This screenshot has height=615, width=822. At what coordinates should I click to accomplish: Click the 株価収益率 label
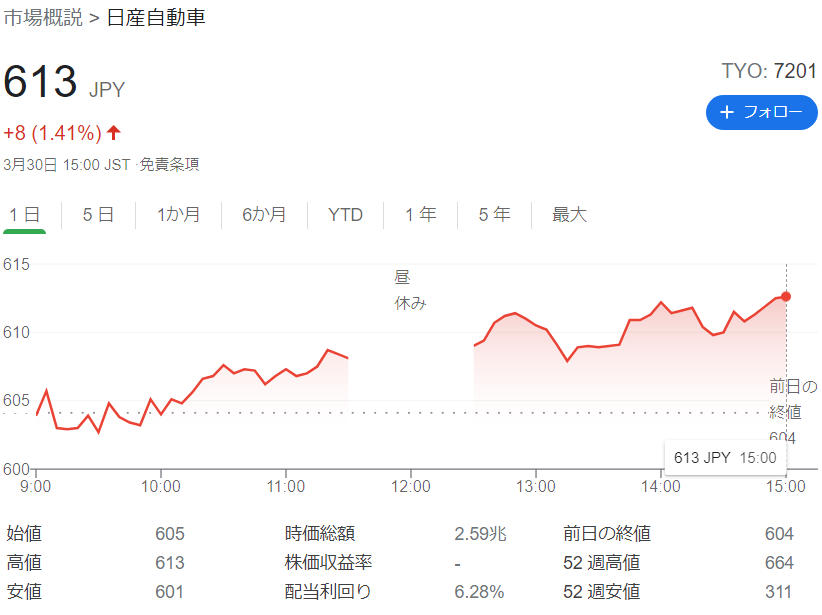328,563
